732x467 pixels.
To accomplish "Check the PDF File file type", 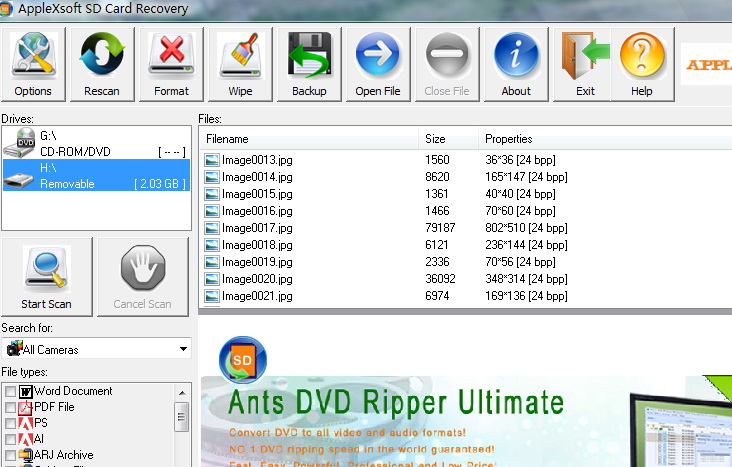I will click(10, 407).
